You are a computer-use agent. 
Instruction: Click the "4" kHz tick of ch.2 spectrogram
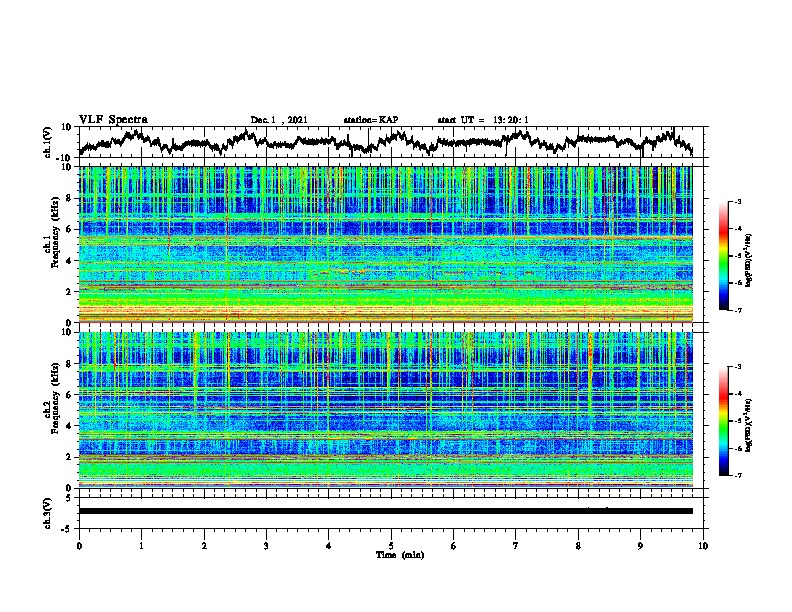coord(71,426)
